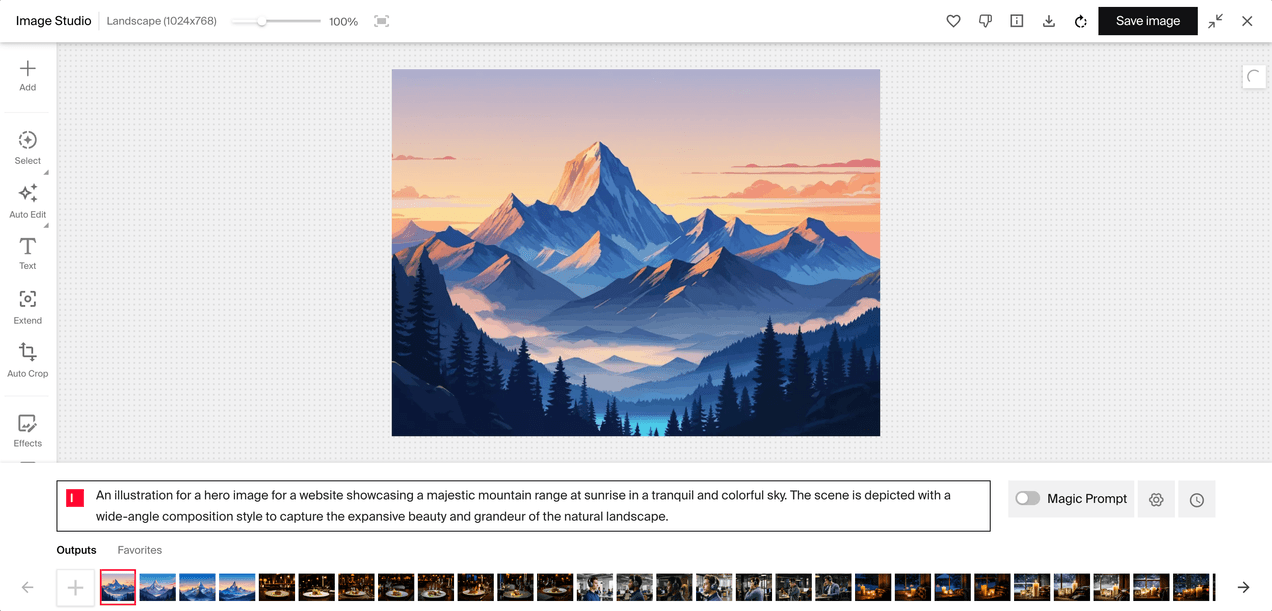1272x611 pixels.
Task: Click the Save image button
Action: click(x=1147, y=20)
